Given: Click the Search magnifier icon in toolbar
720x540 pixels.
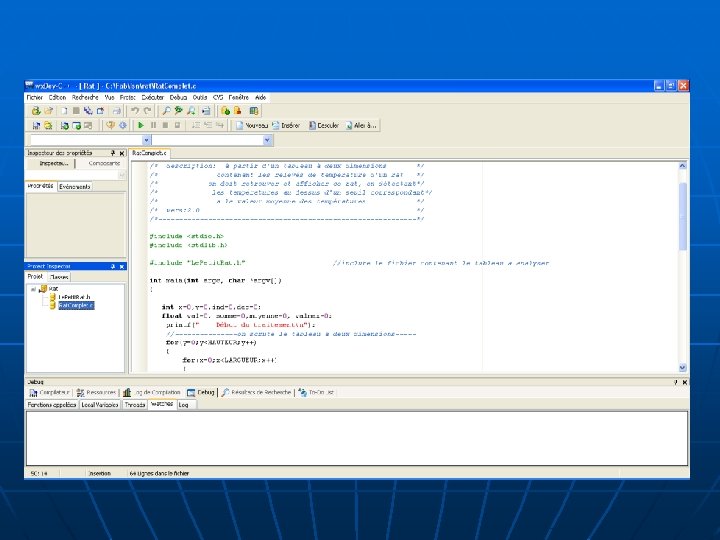Looking at the screenshot, I should (165, 111).
